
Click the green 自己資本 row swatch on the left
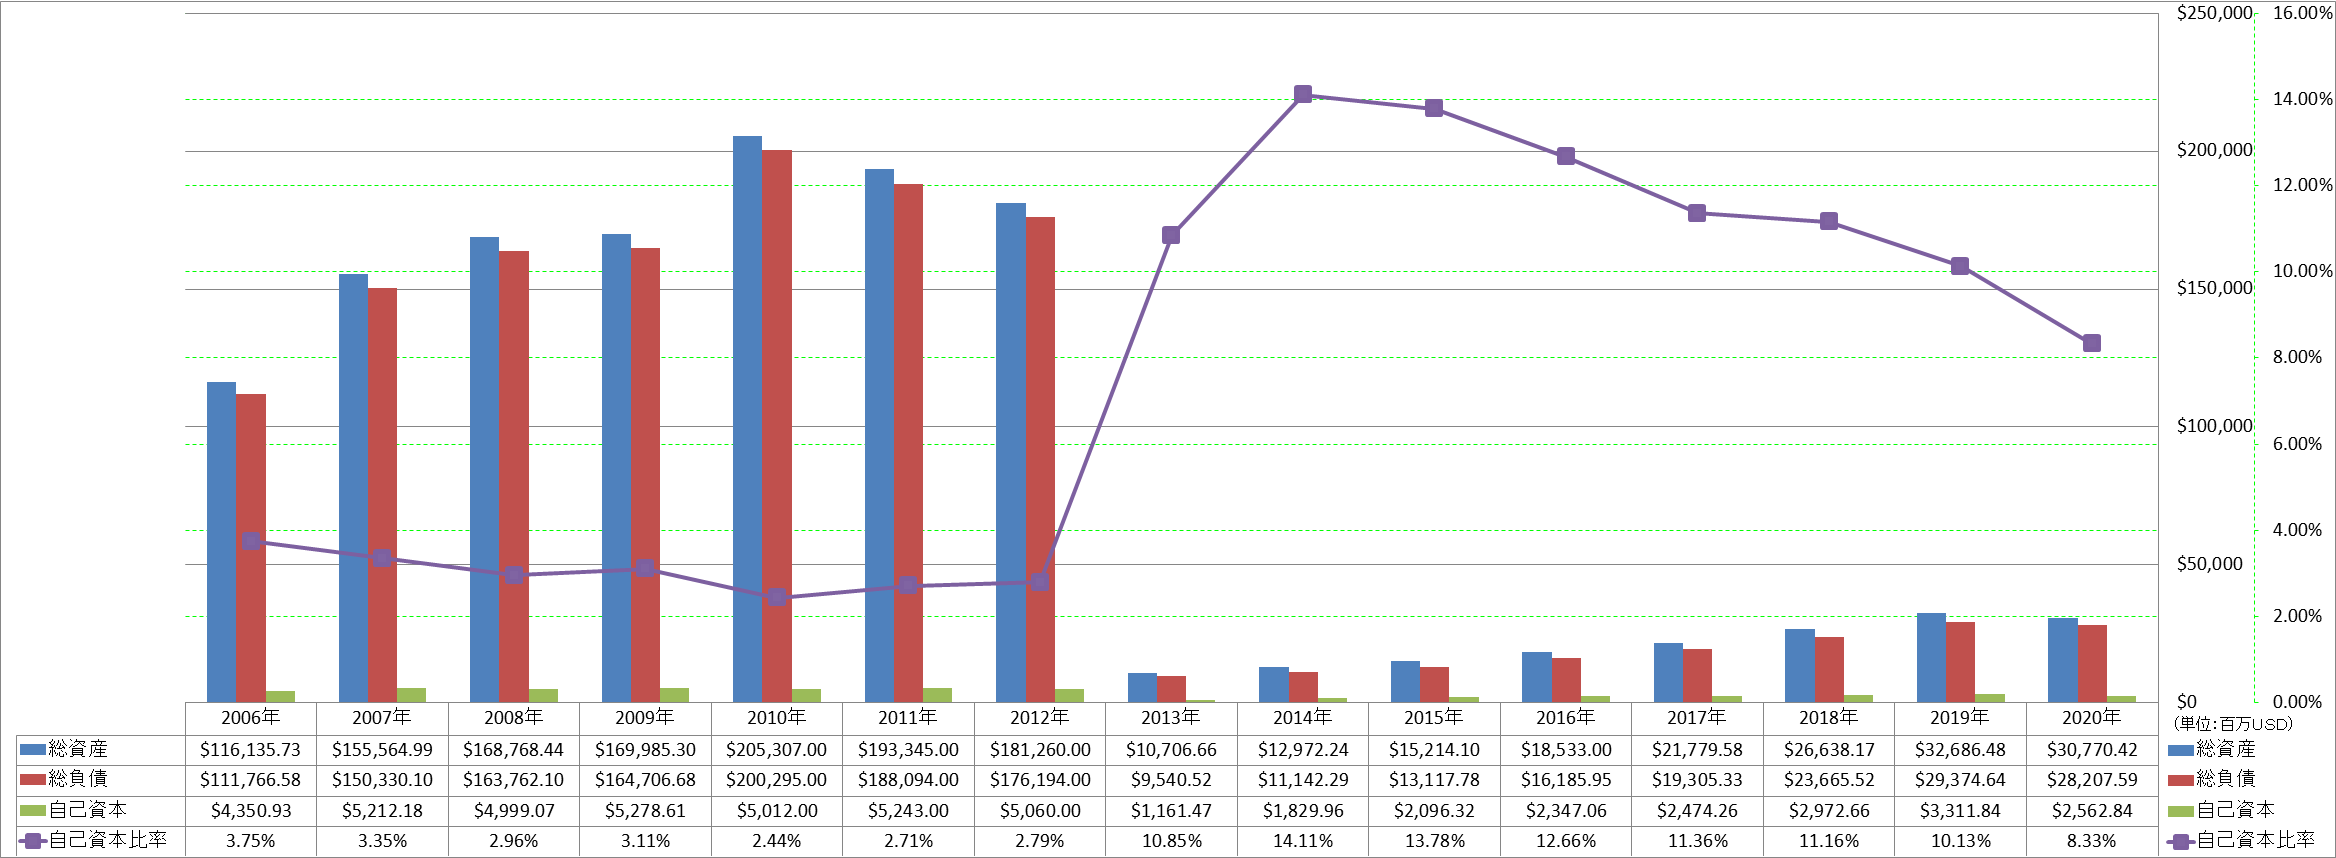tap(33, 810)
